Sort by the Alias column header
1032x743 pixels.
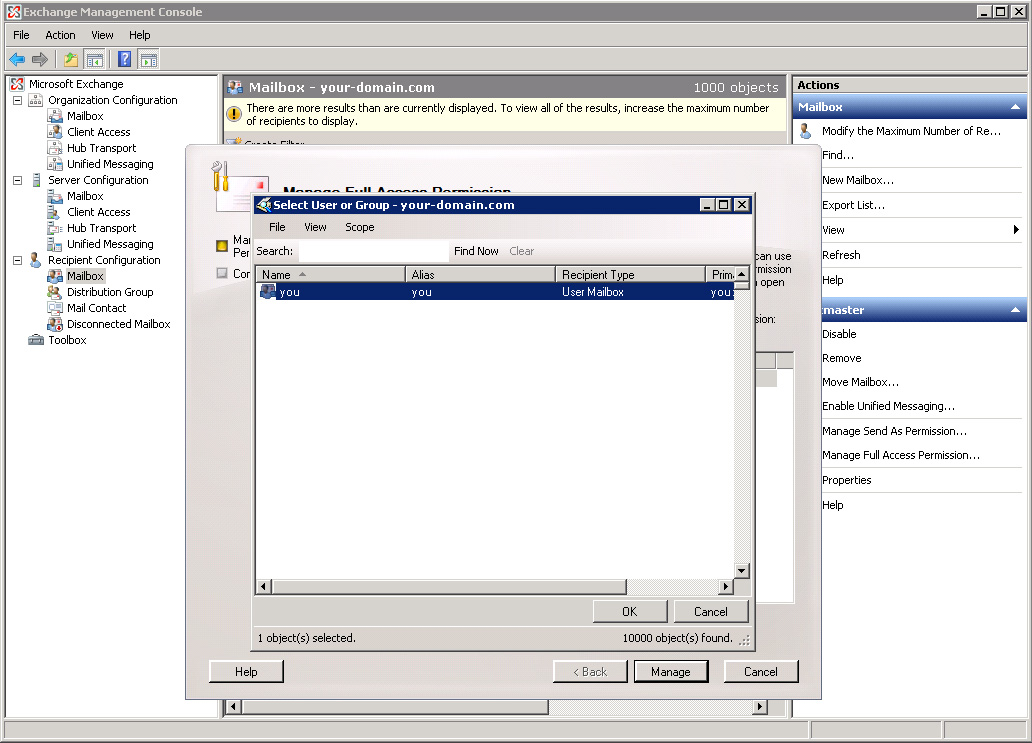click(480, 274)
